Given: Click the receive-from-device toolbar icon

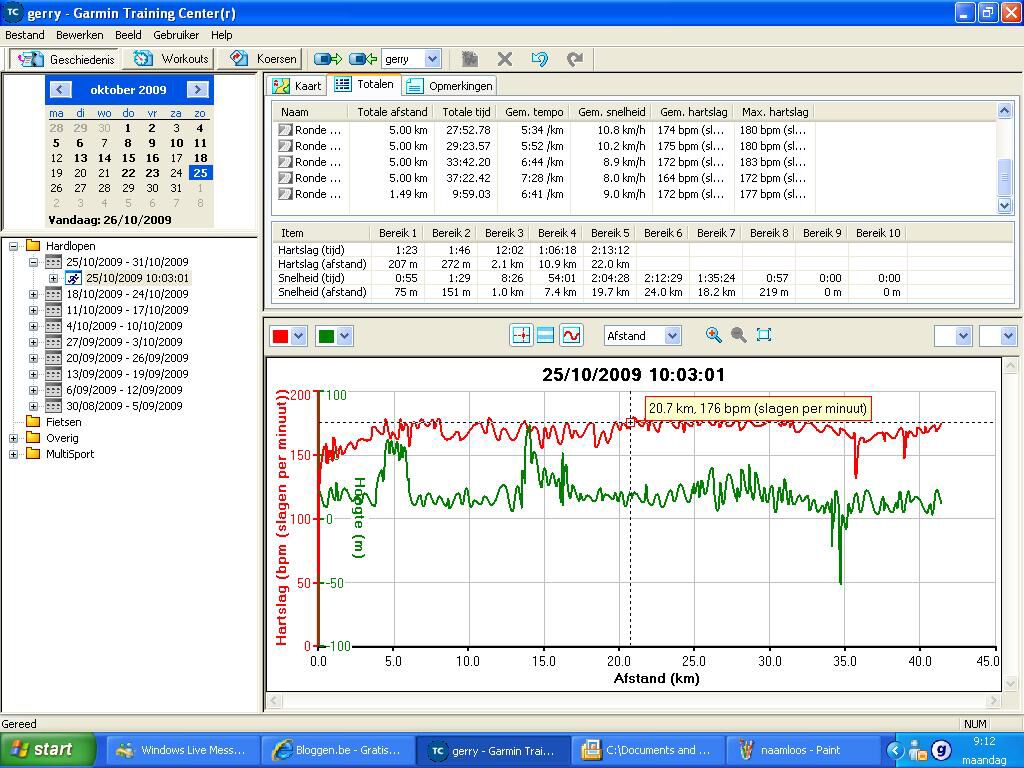Looking at the screenshot, I should [x=362, y=59].
